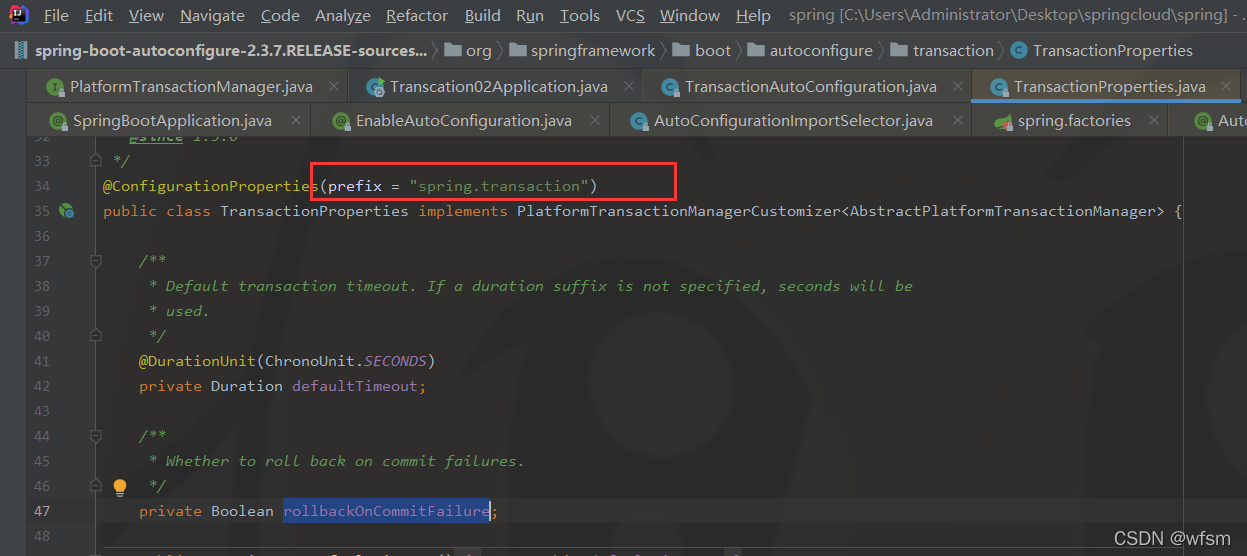Click the SpringBootApplication.java annotation file icon
Image resolution: width=1247 pixels, height=556 pixels.
[x=58, y=121]
